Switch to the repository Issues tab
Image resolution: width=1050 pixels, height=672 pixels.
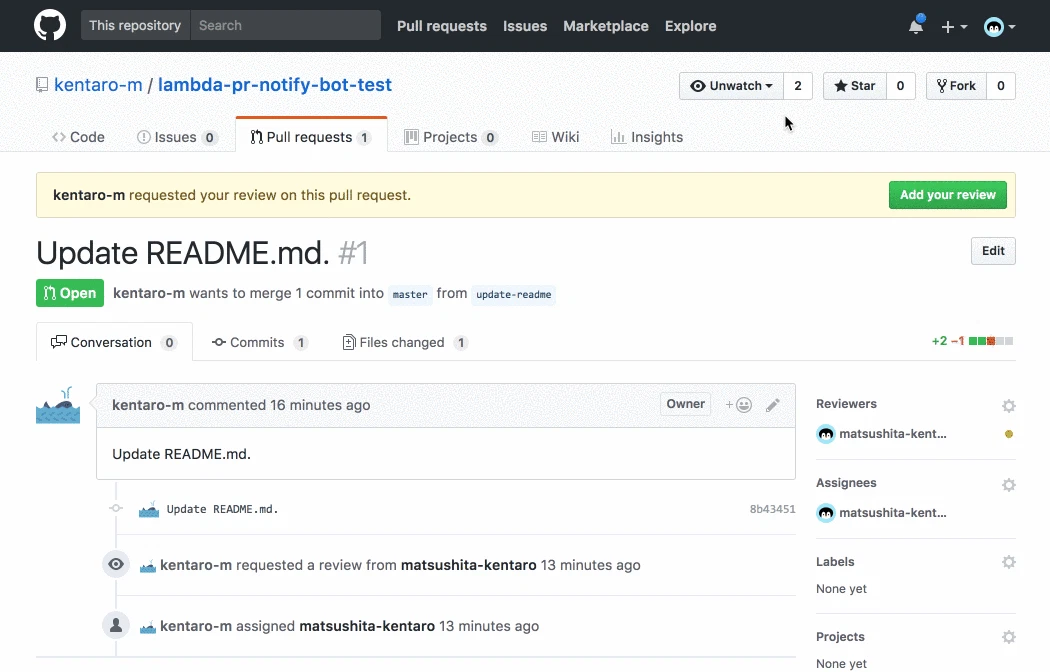[x=177, y=137]
